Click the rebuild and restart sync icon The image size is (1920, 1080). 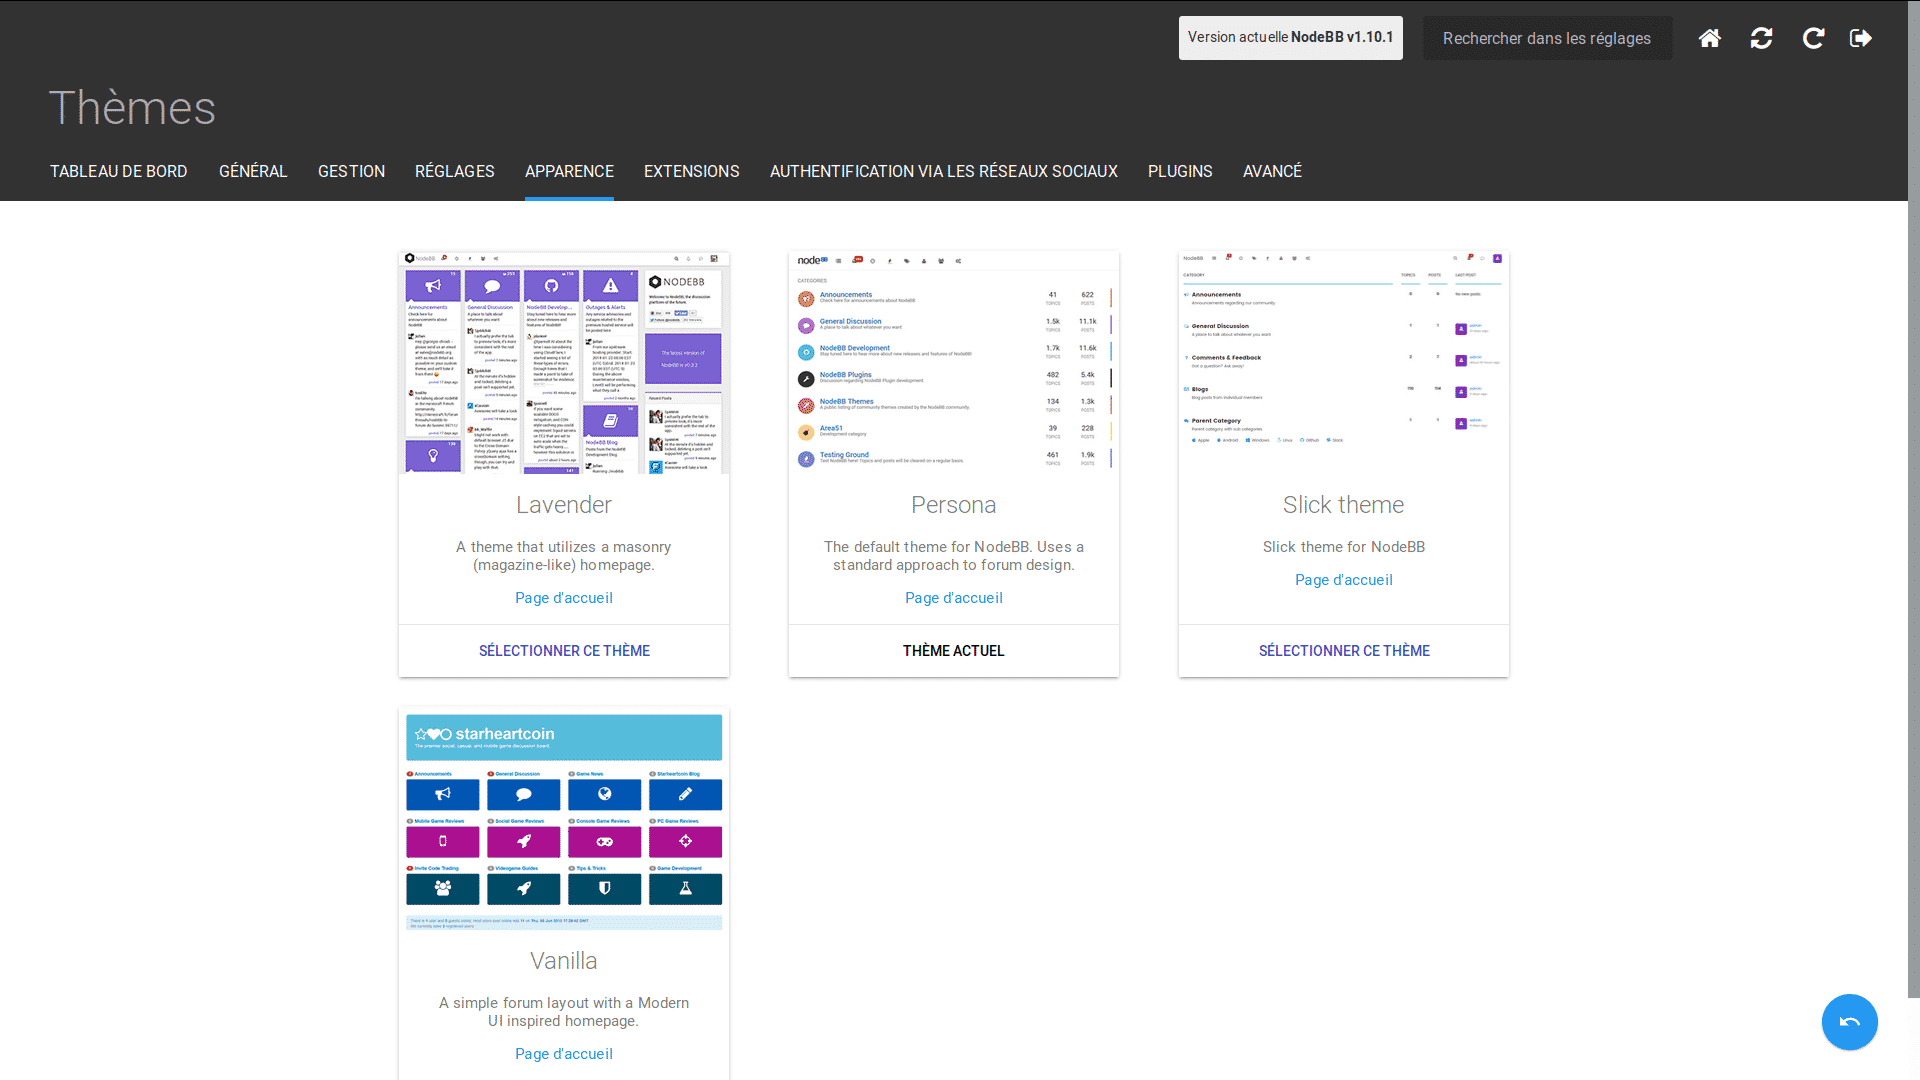coord(1762,38)
